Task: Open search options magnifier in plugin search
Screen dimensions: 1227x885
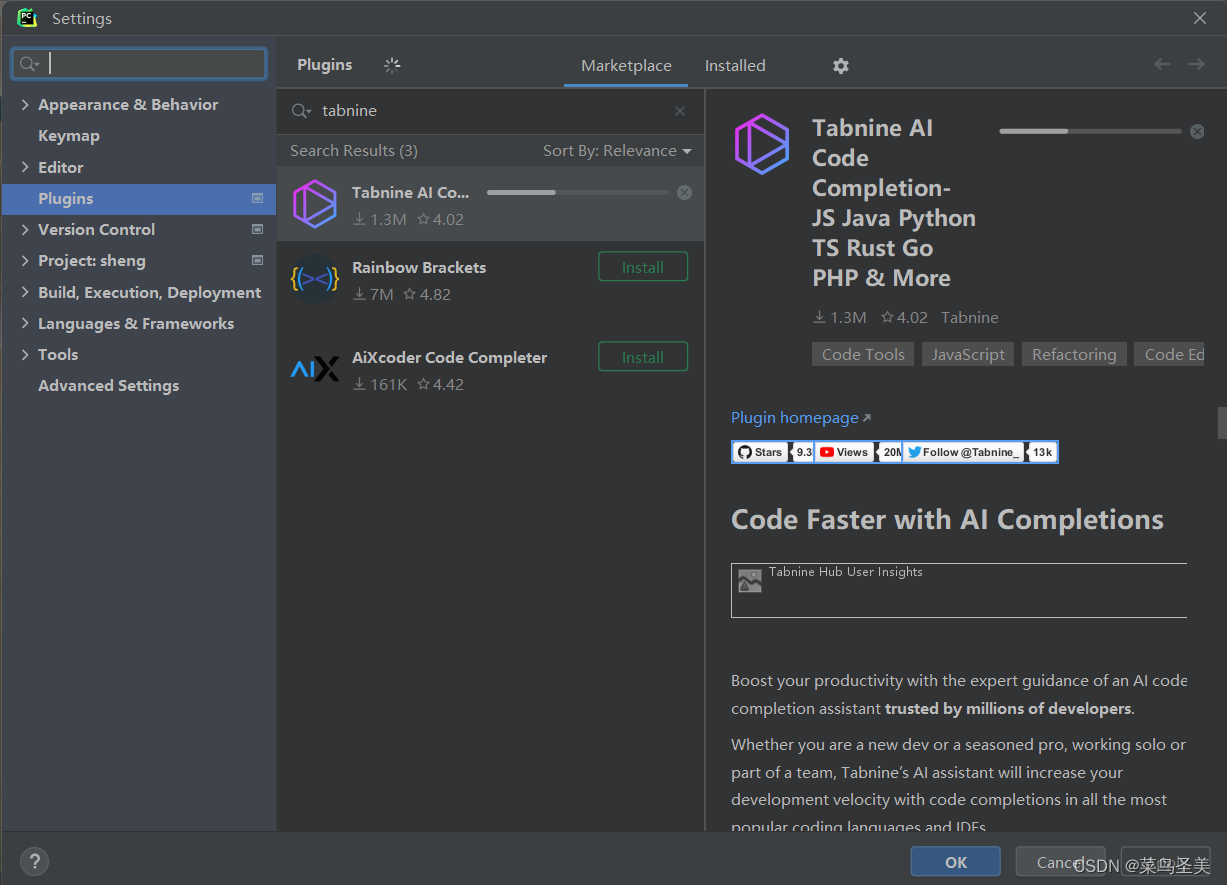Action: point(301,111)
